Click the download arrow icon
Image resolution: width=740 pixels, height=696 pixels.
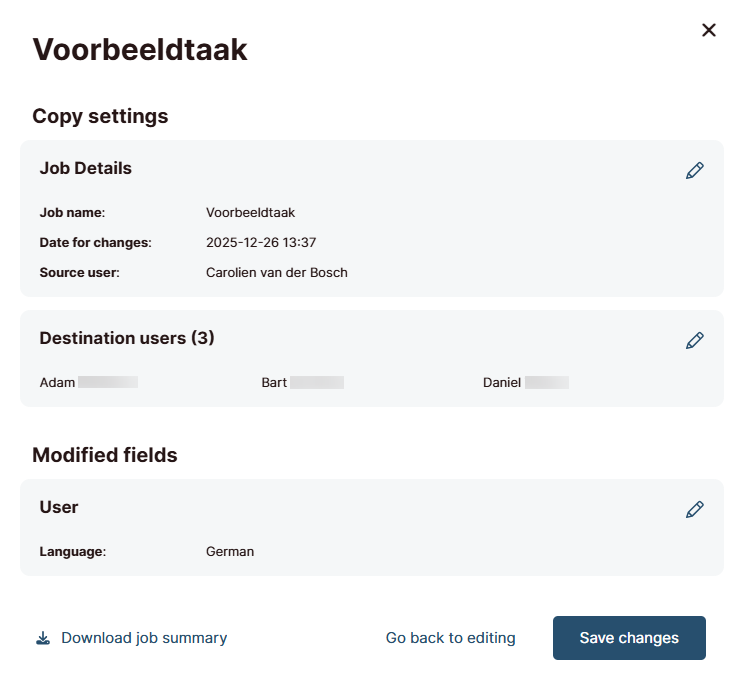coord(43,638)
